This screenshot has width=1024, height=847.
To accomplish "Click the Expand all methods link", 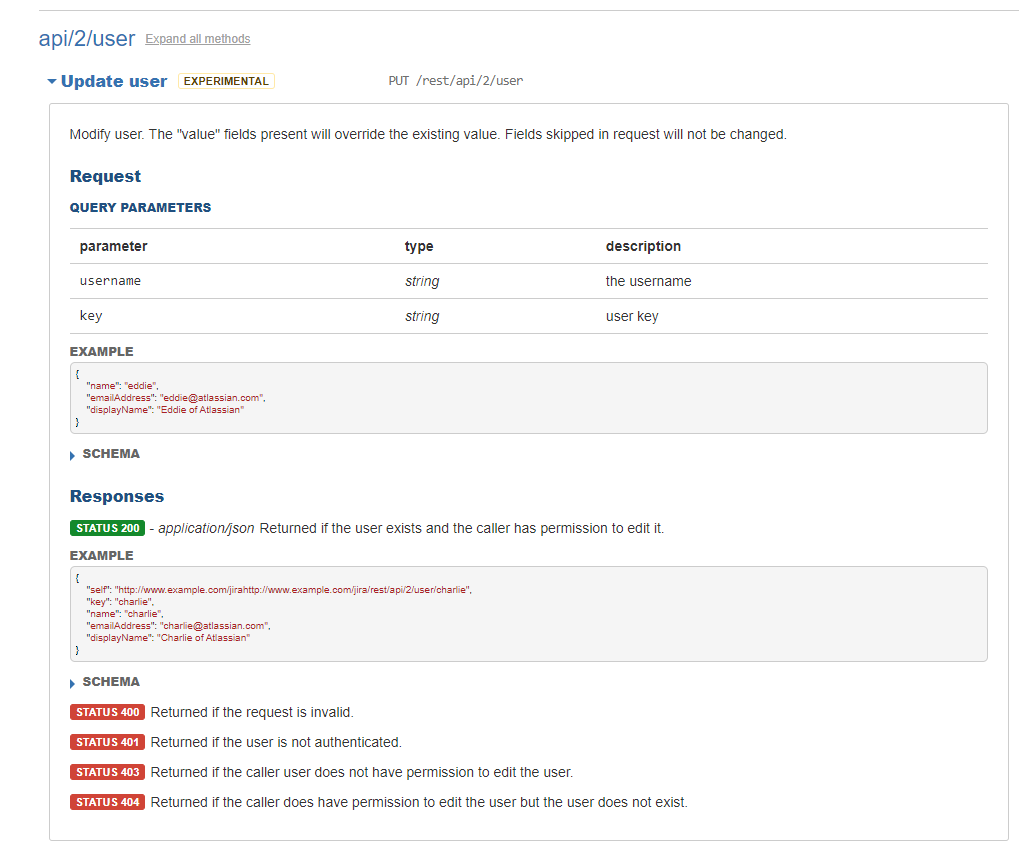I will click(x=198, y=39).
